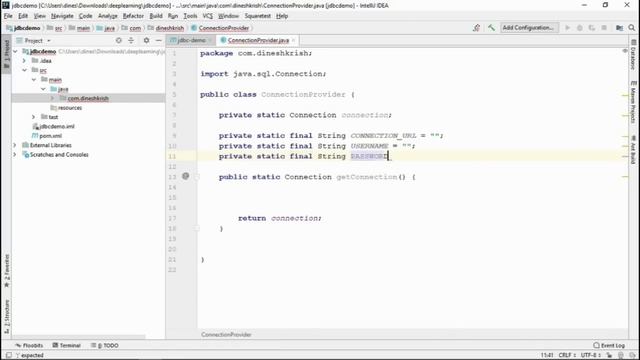
Task: Click the cursor position 11:41 in status bar
Action: [x=547, y=355]
